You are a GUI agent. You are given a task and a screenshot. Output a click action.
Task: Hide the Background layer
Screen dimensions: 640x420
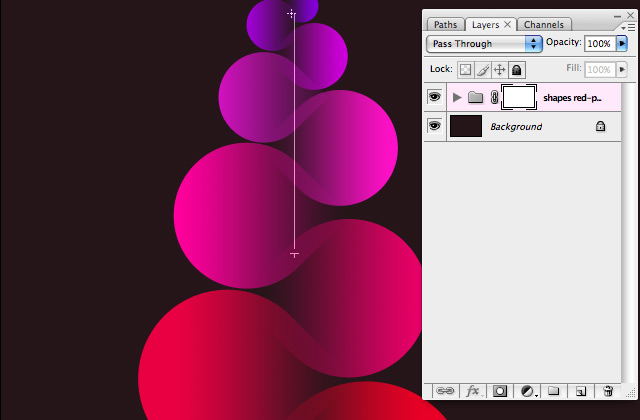tap(435, 126)
